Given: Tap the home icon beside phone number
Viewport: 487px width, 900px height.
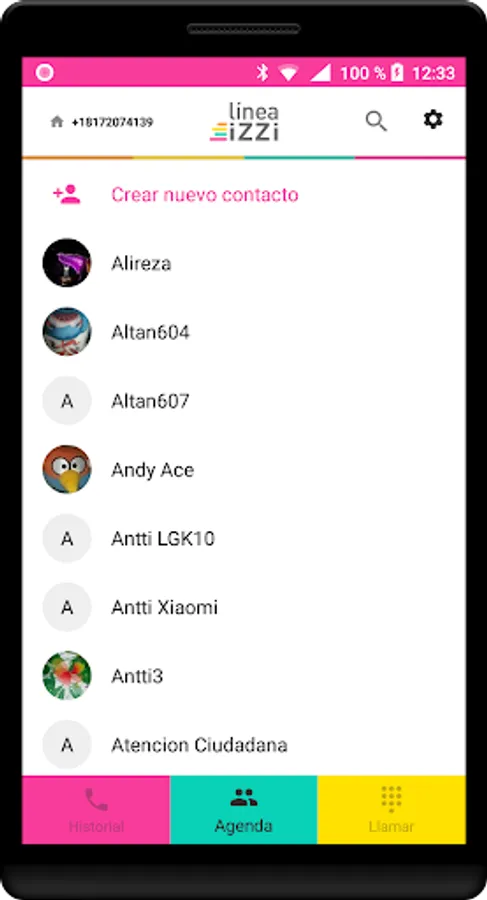Looking at the screenshot, I should [x=57, y=122].
